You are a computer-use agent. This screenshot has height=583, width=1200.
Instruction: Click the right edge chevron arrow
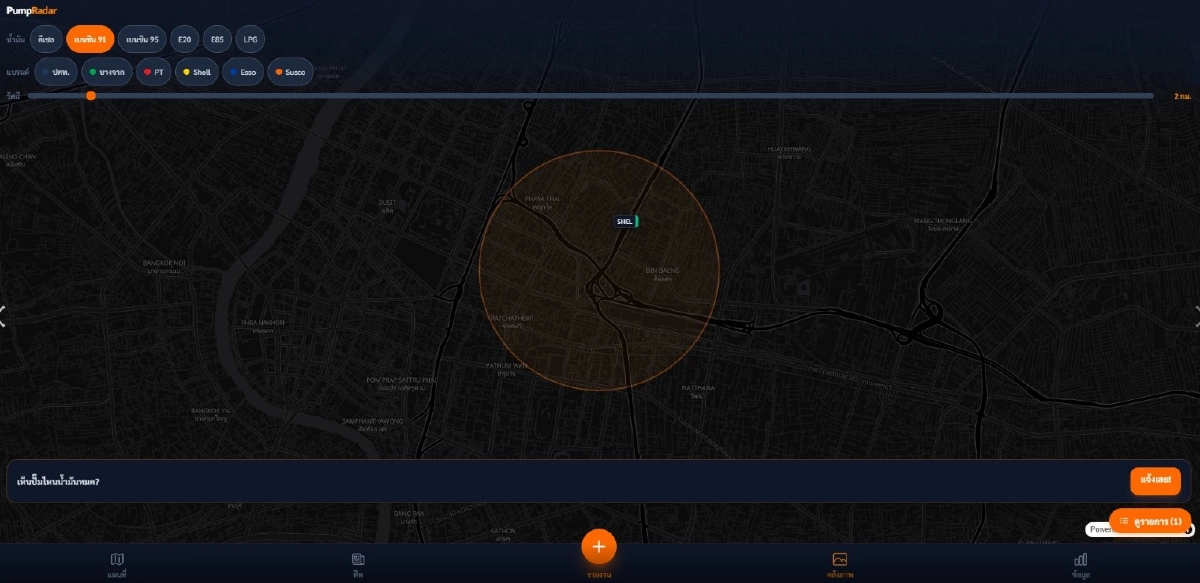[x=1196, y=316]
